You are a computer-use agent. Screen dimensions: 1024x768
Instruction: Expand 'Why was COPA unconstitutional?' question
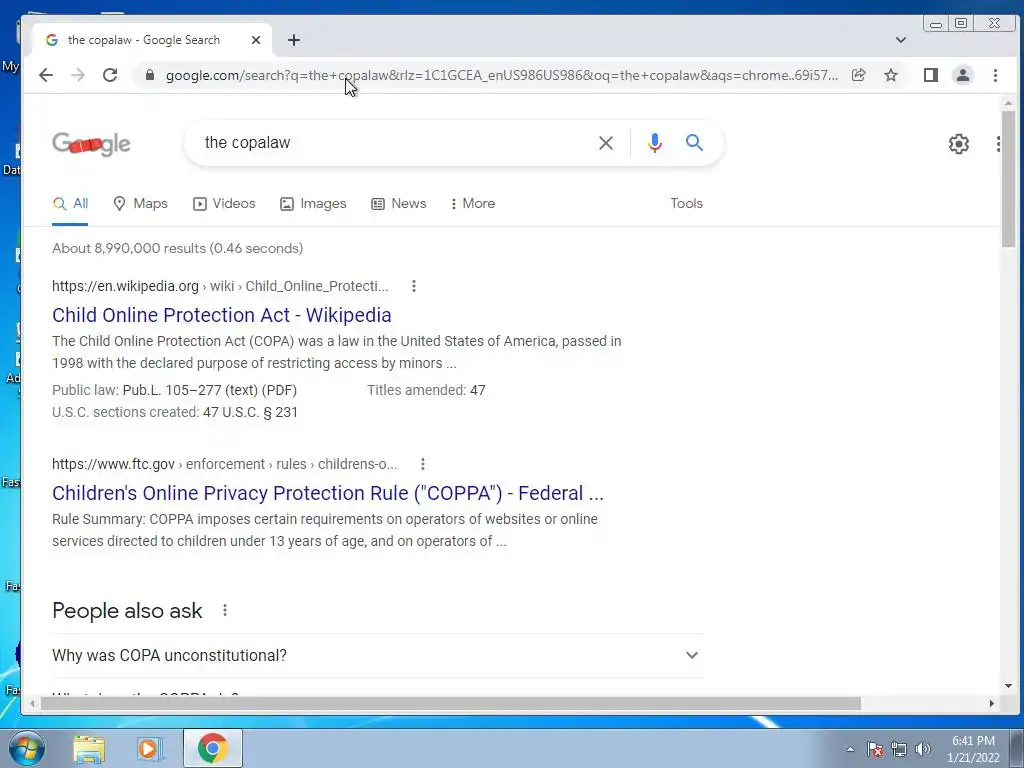point(377,656)
